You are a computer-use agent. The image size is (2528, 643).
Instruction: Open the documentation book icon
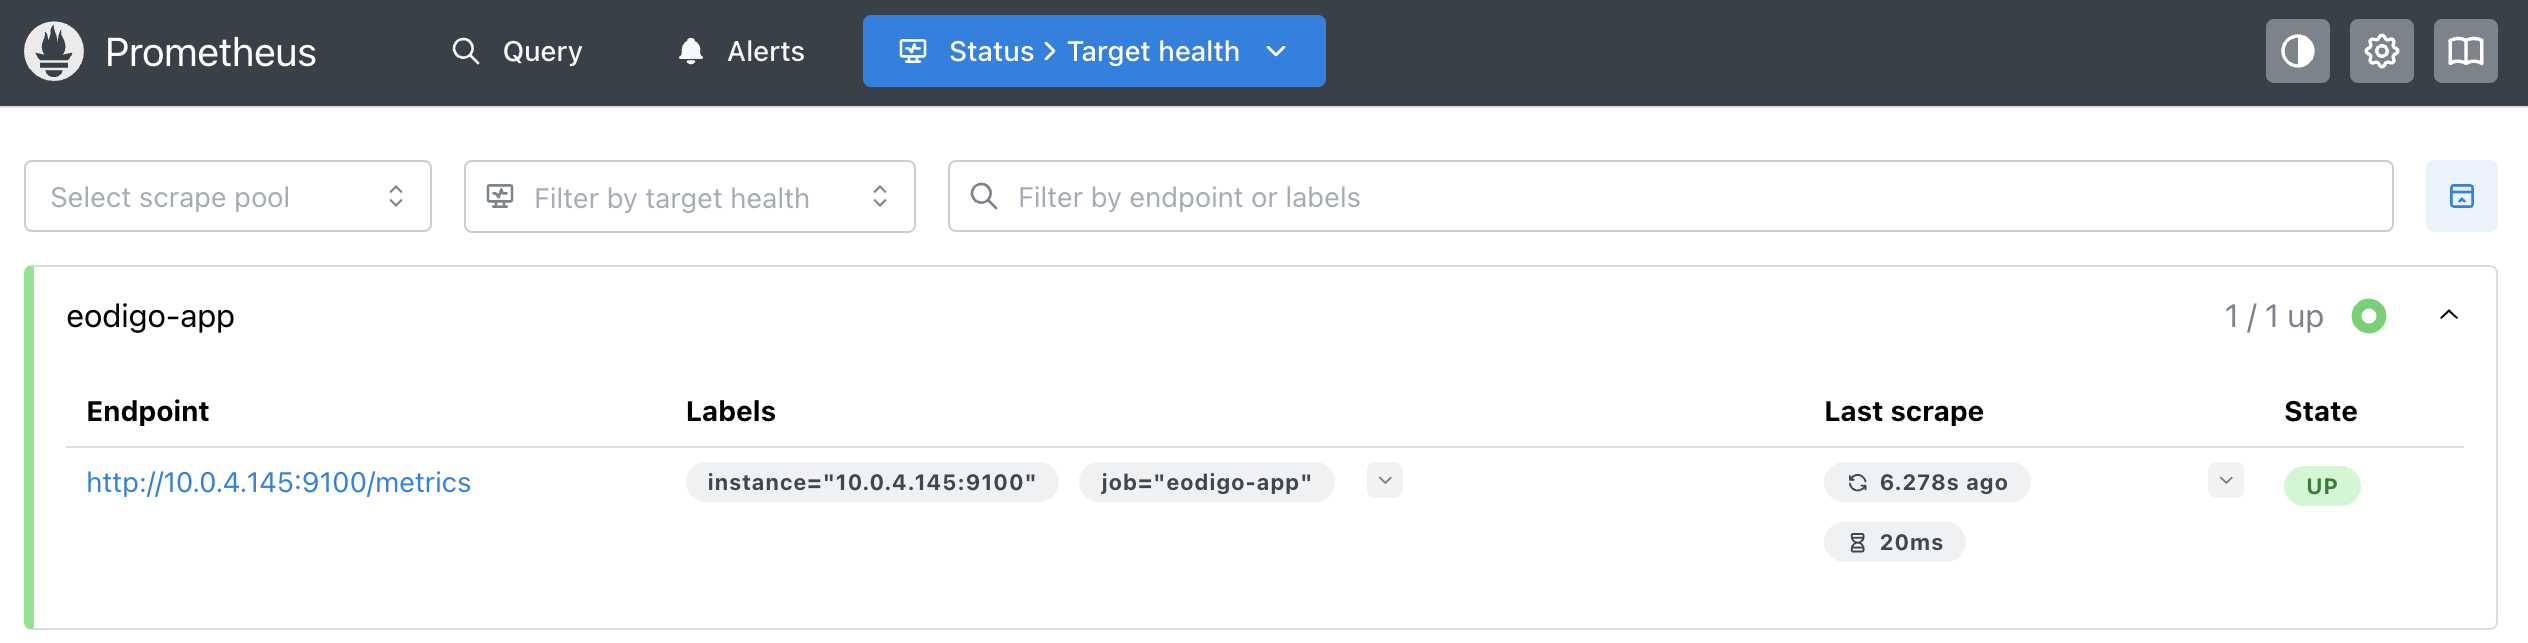(x=2465, y=51)
